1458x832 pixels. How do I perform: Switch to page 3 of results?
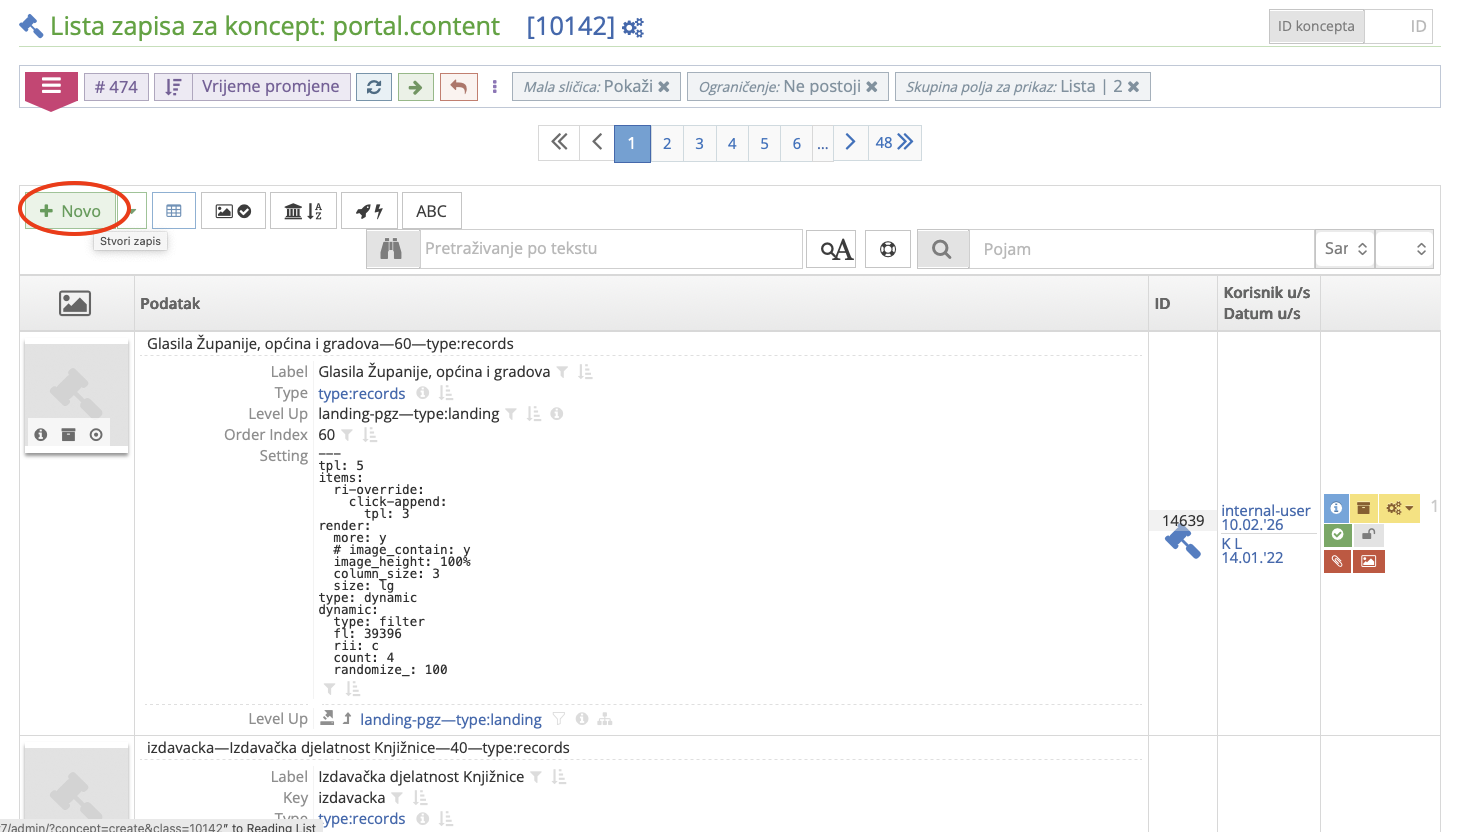[x=699, y=143]
